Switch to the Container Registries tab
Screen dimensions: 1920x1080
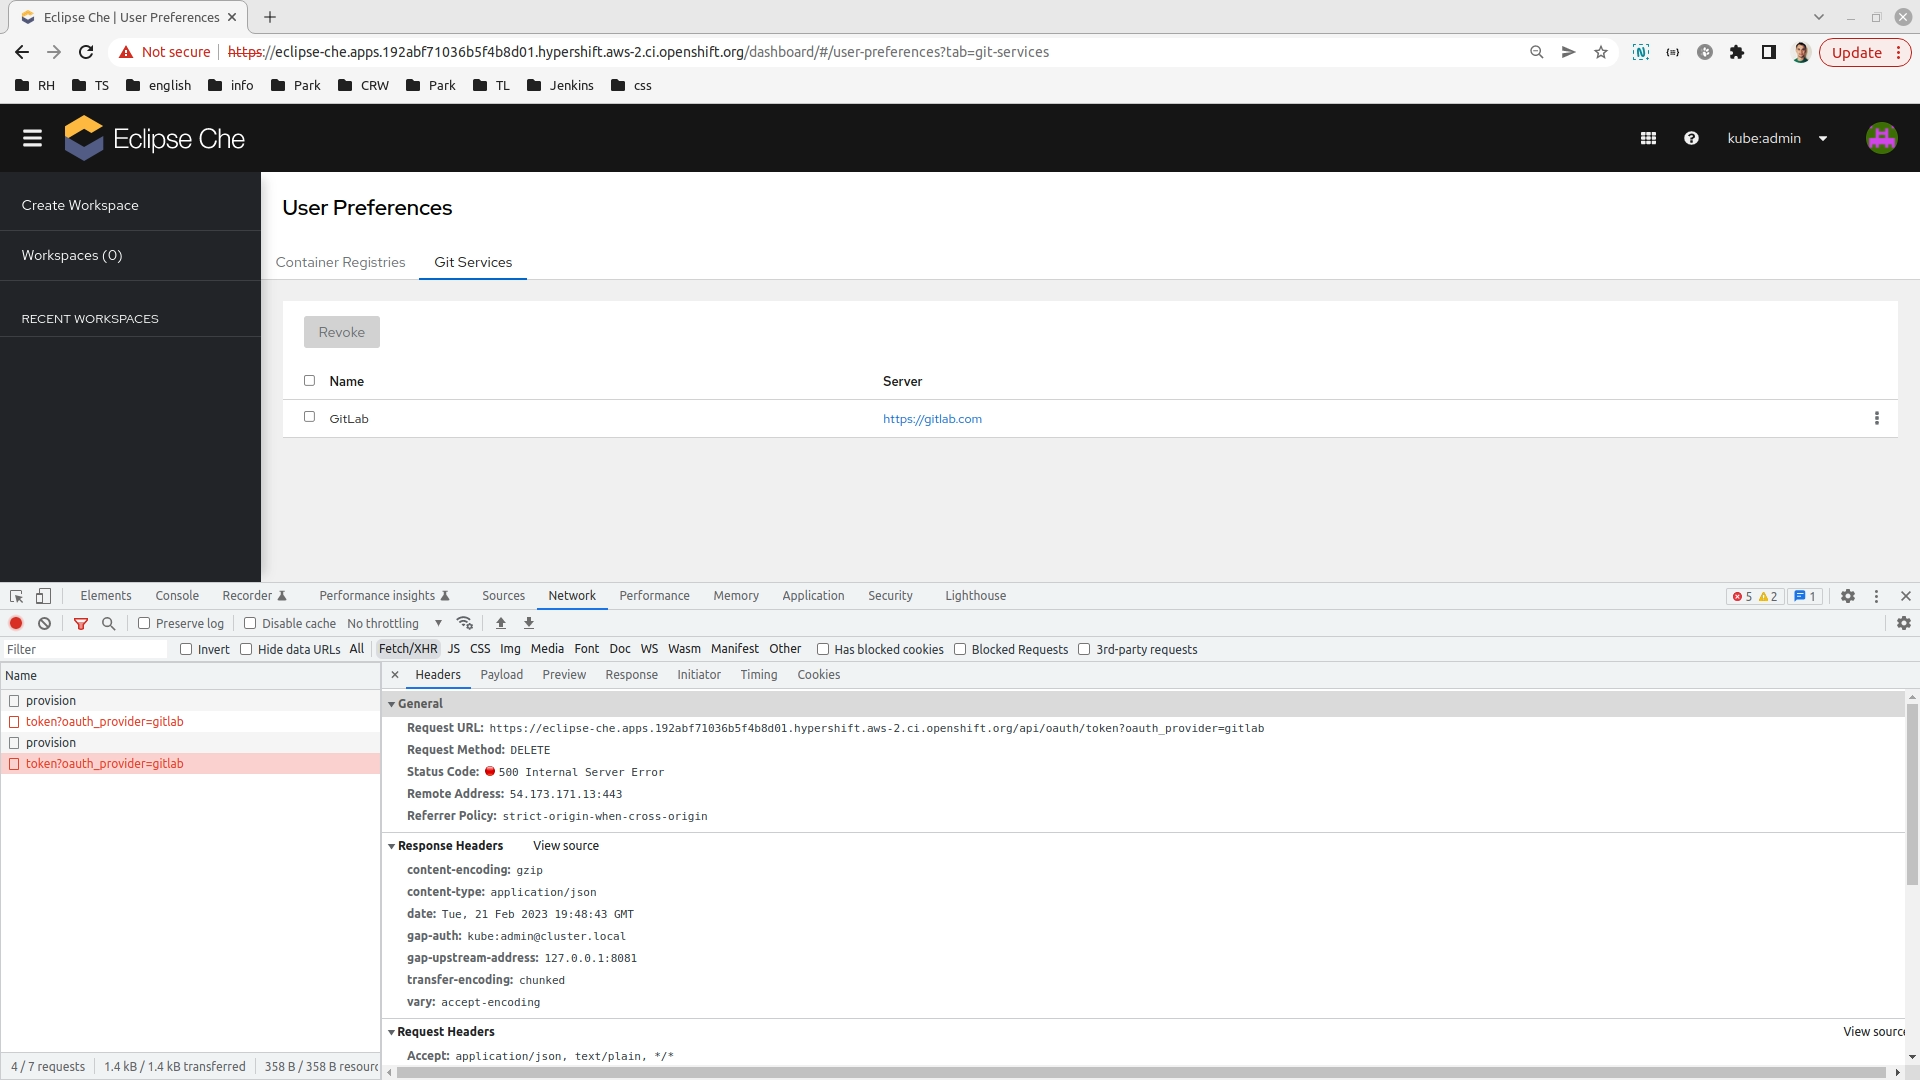click(340, 262)
